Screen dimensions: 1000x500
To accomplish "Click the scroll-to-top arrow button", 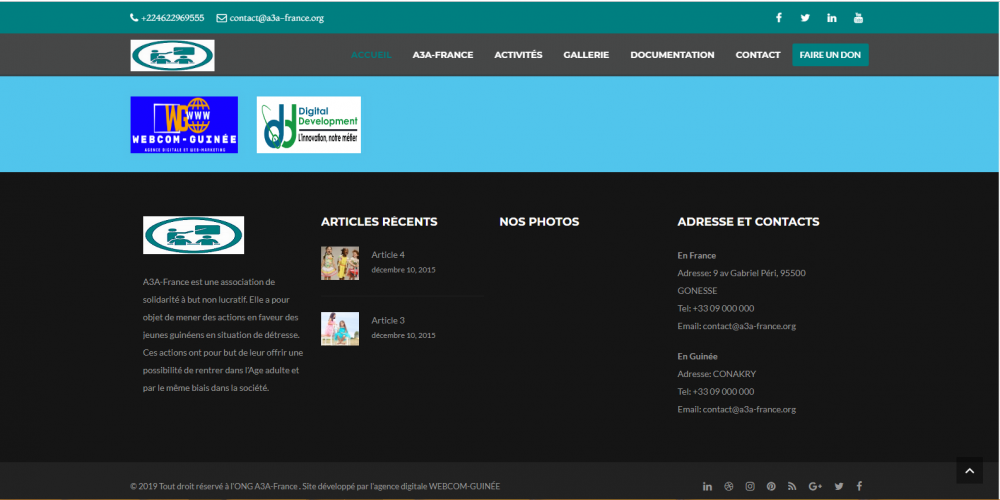I will click(x=969, y=471).
